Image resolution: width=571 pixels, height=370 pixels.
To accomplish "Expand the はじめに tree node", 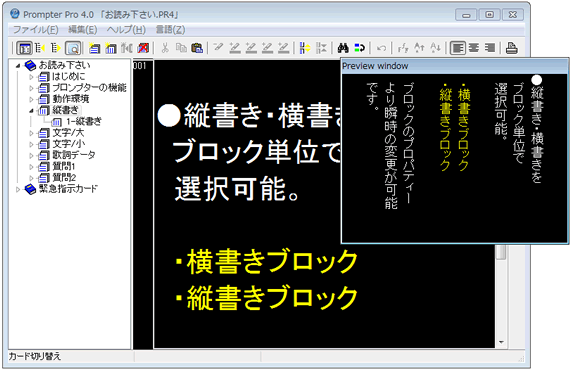I will (31, 77).
